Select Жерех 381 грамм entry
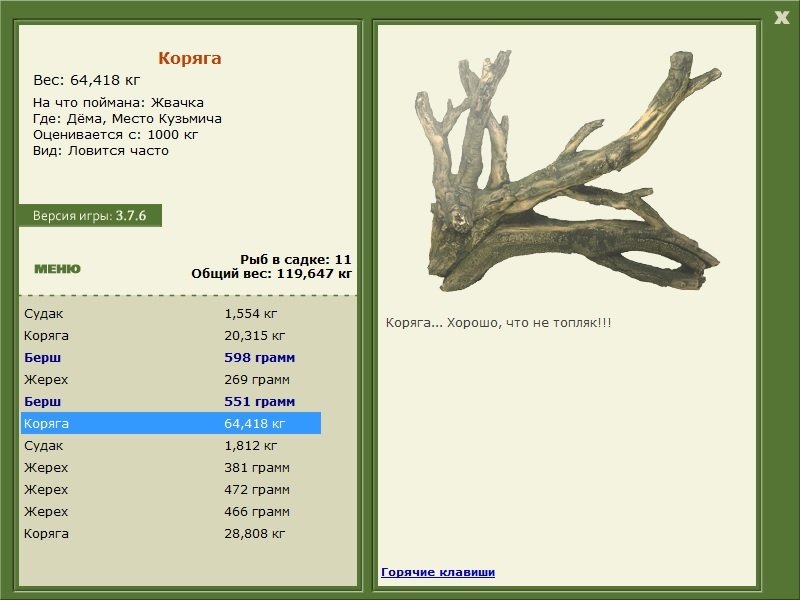 [x=171, y=467]
